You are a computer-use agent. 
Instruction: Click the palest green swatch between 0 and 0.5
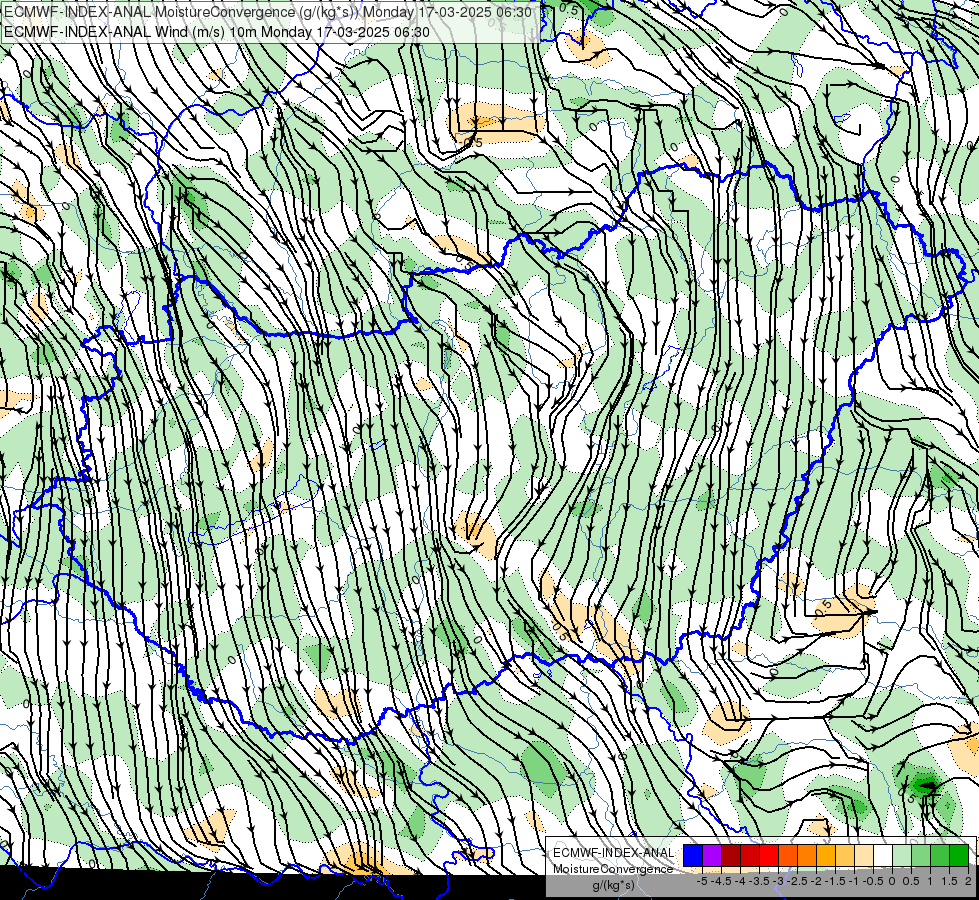(902, 856)
